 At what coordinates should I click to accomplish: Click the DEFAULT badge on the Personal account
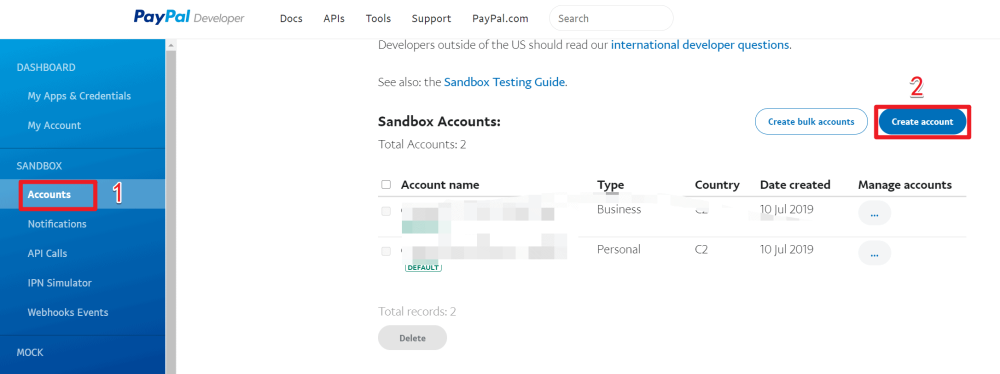pyautogui.click(x=423, y=267)
